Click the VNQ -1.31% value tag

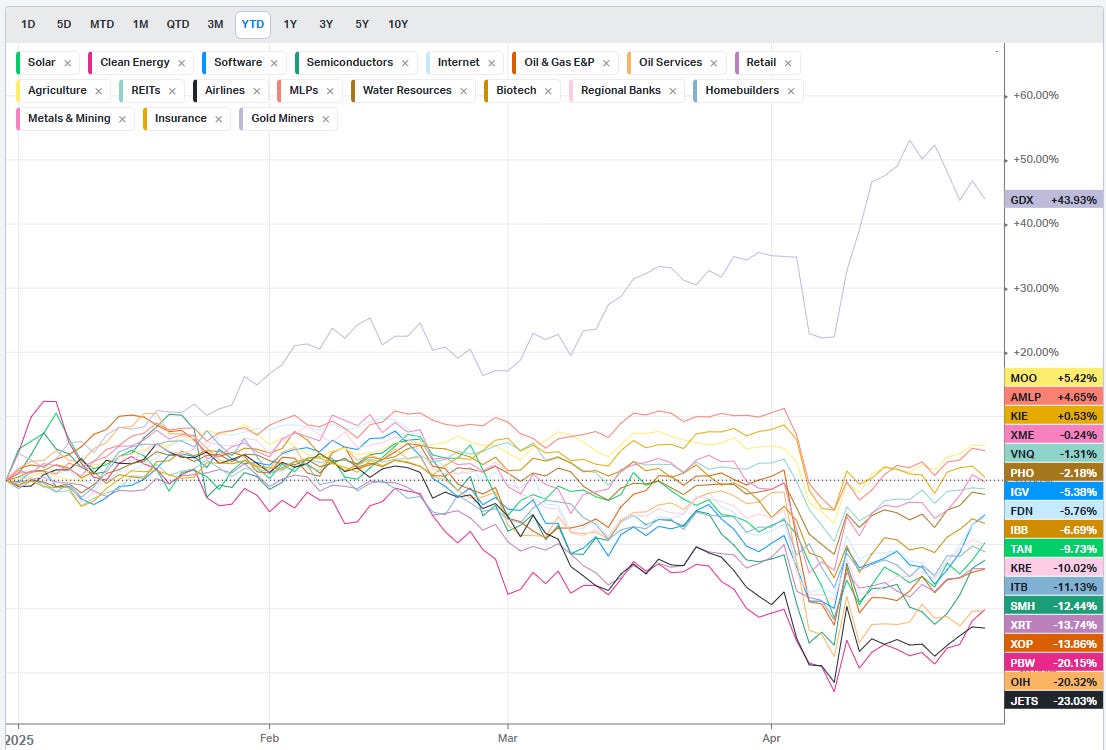click(x=1054, y=454)
